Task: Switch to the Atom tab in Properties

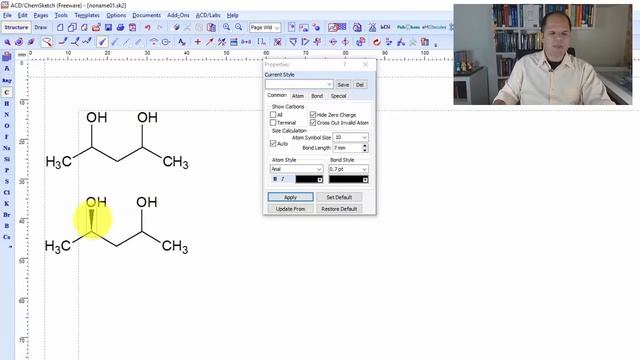Action: 298,96
